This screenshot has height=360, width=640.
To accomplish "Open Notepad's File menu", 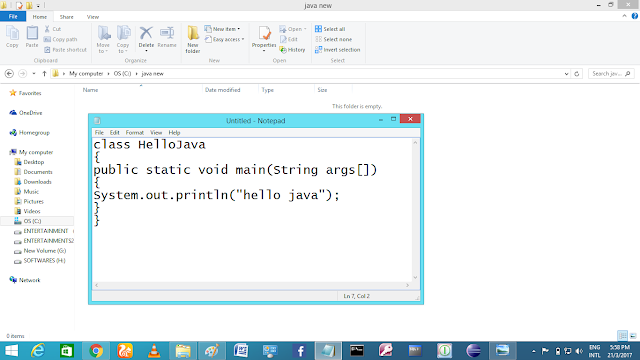I will pyautogui.click(x=99, y=133).
